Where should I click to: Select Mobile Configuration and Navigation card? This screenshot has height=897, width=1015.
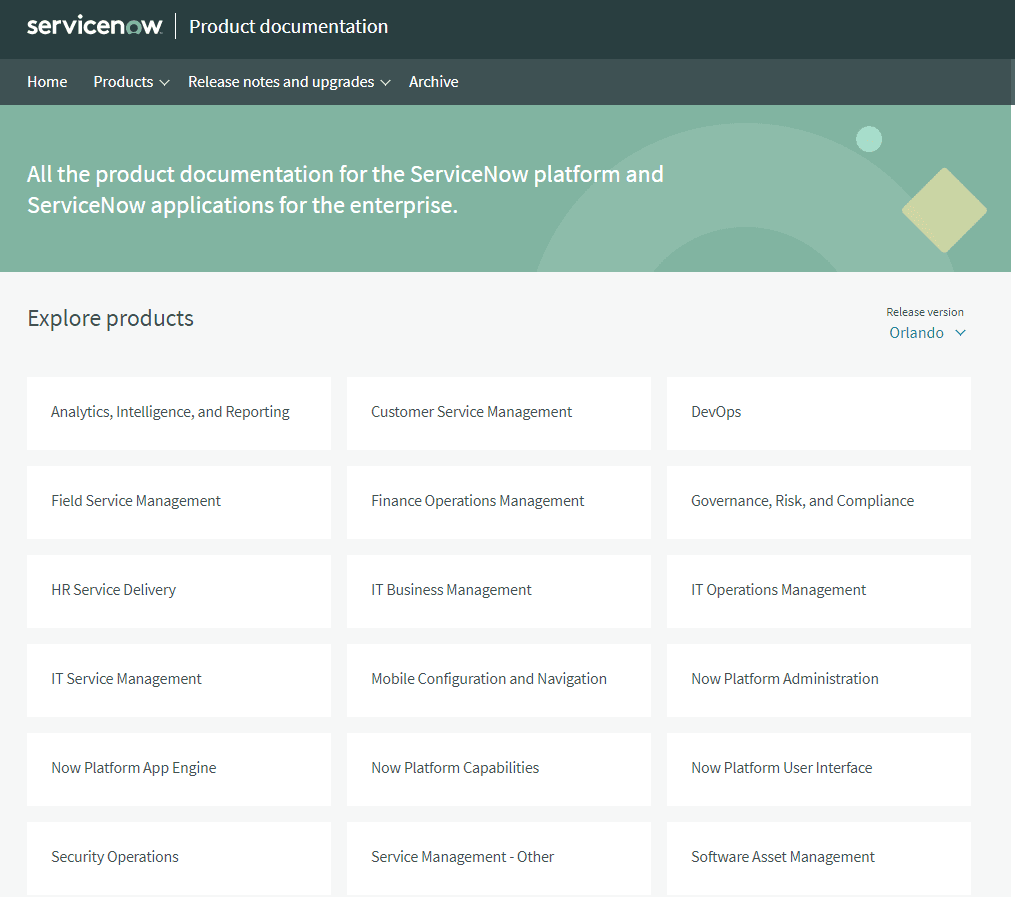(499, 680)
